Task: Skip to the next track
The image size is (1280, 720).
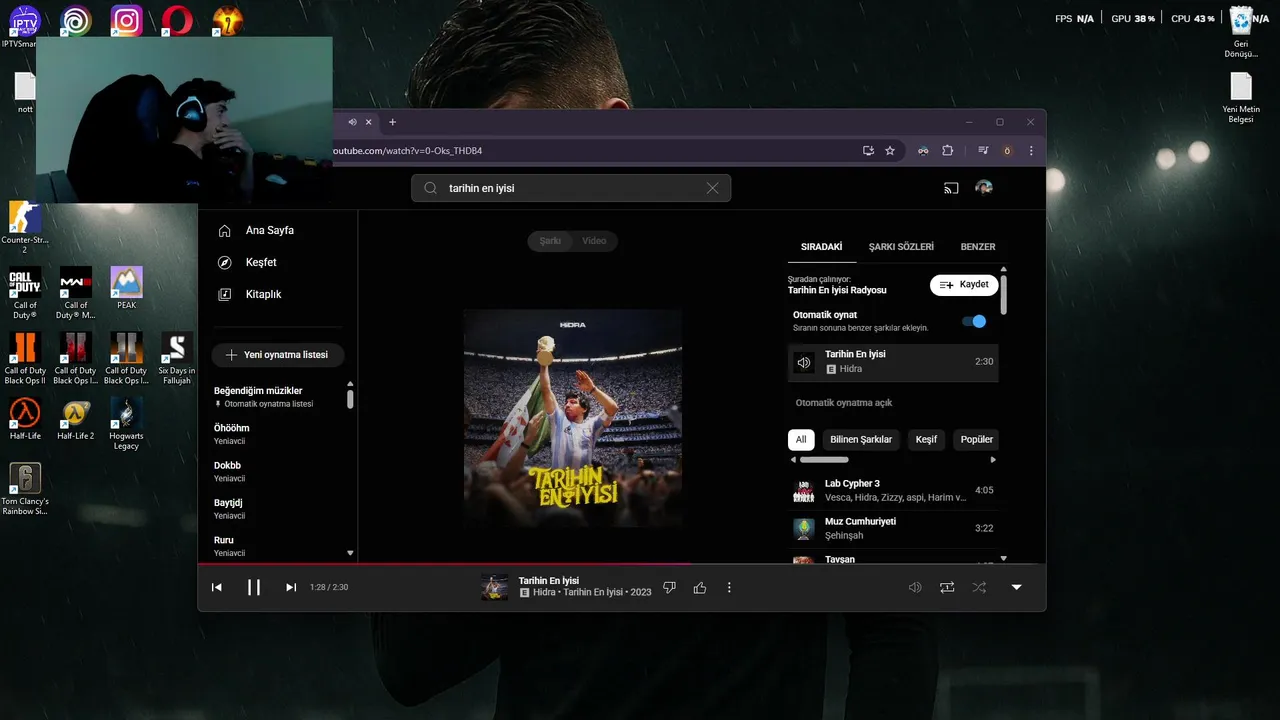Action: 291,588
